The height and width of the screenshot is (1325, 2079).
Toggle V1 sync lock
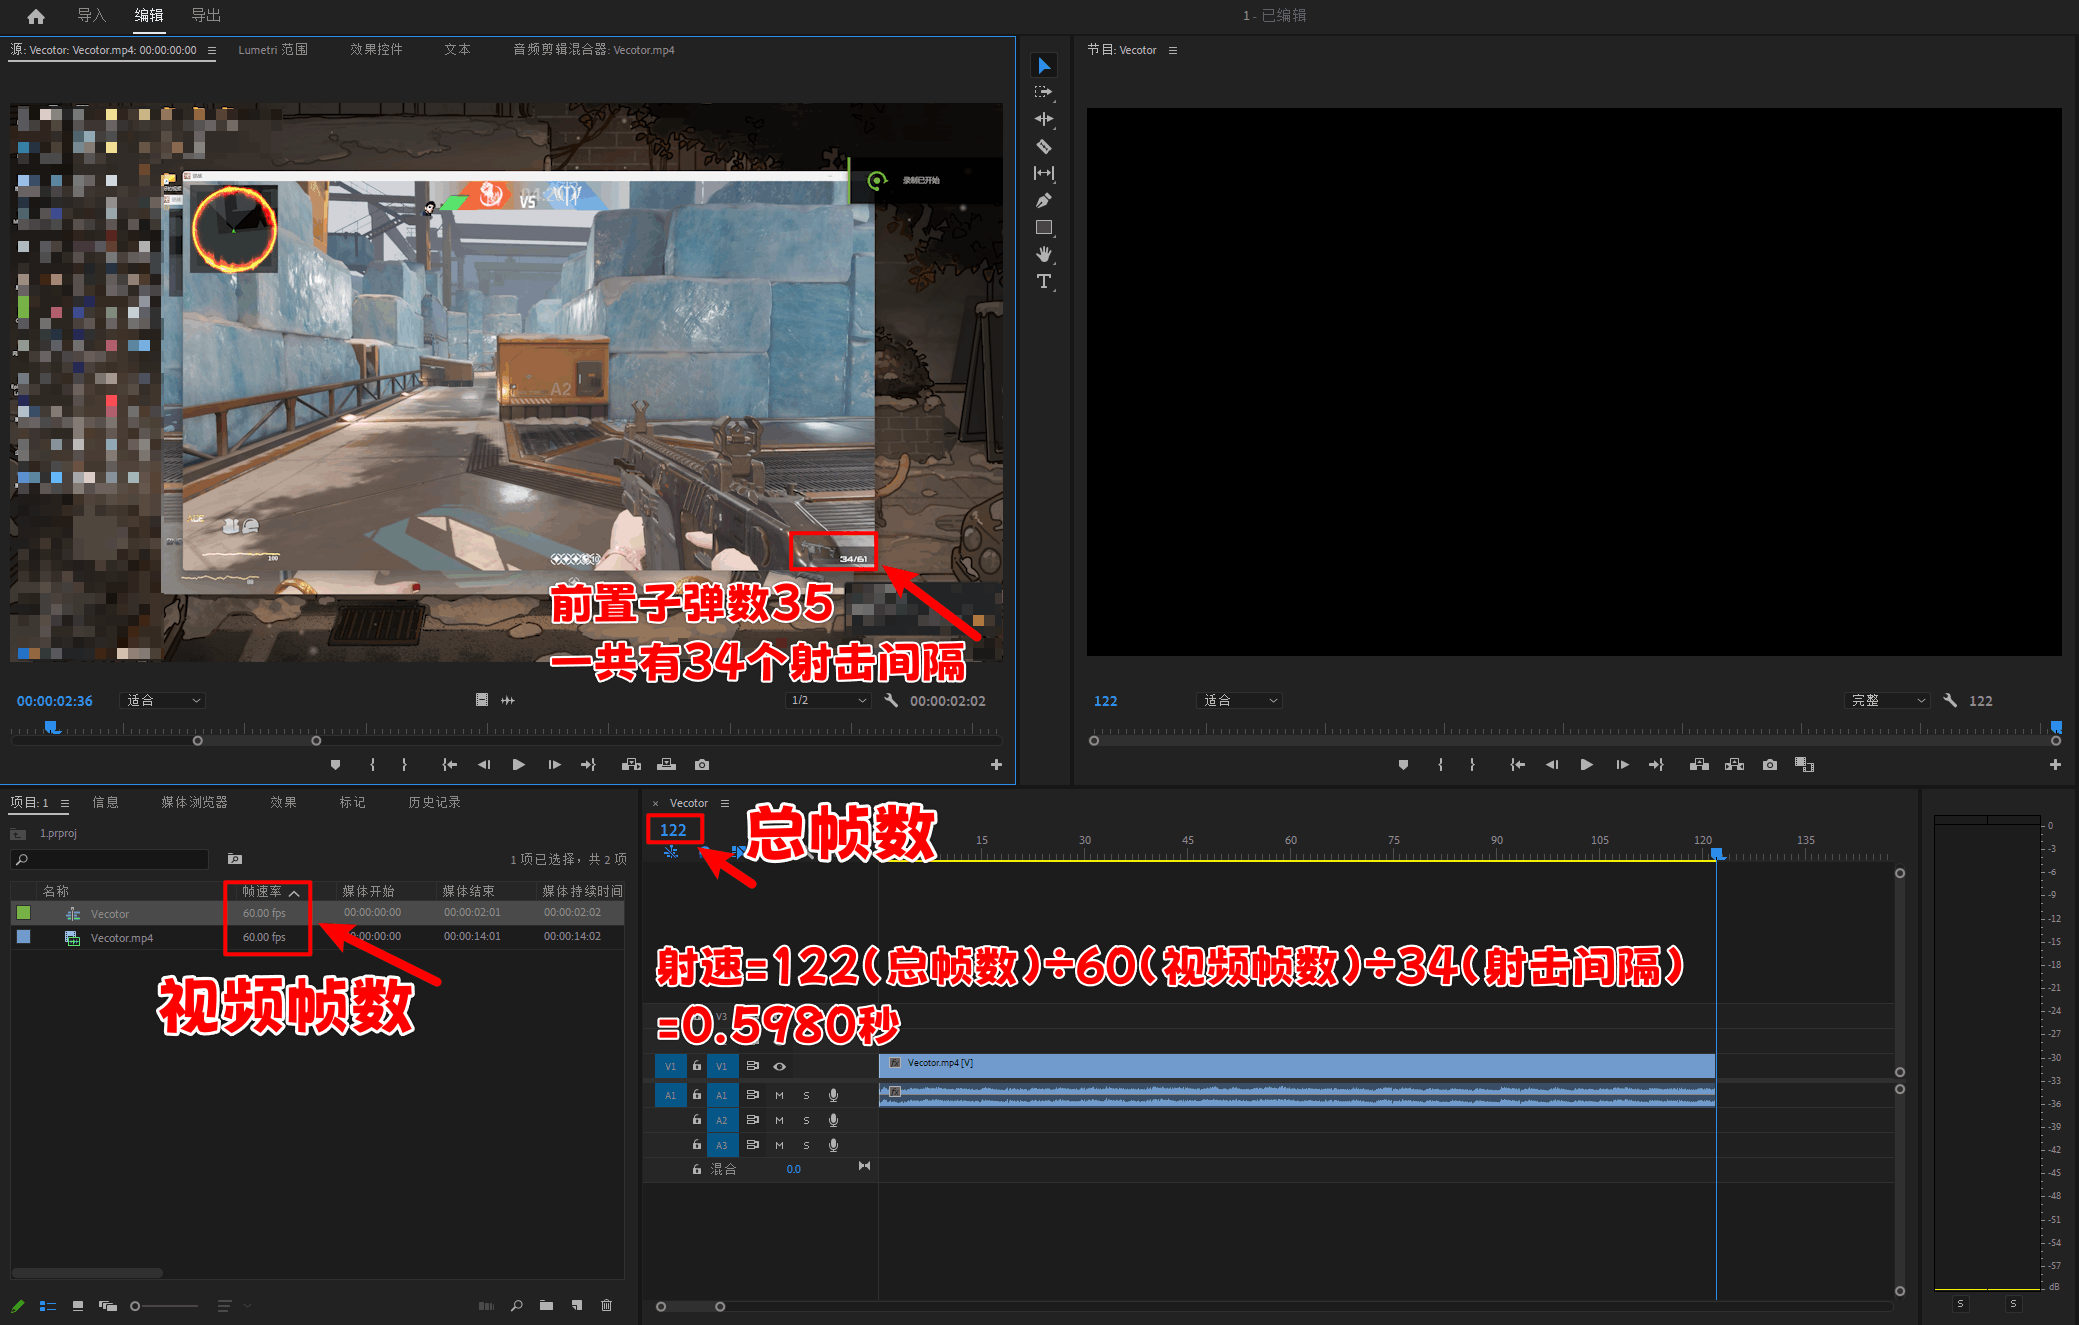(x=753, y=1067)
